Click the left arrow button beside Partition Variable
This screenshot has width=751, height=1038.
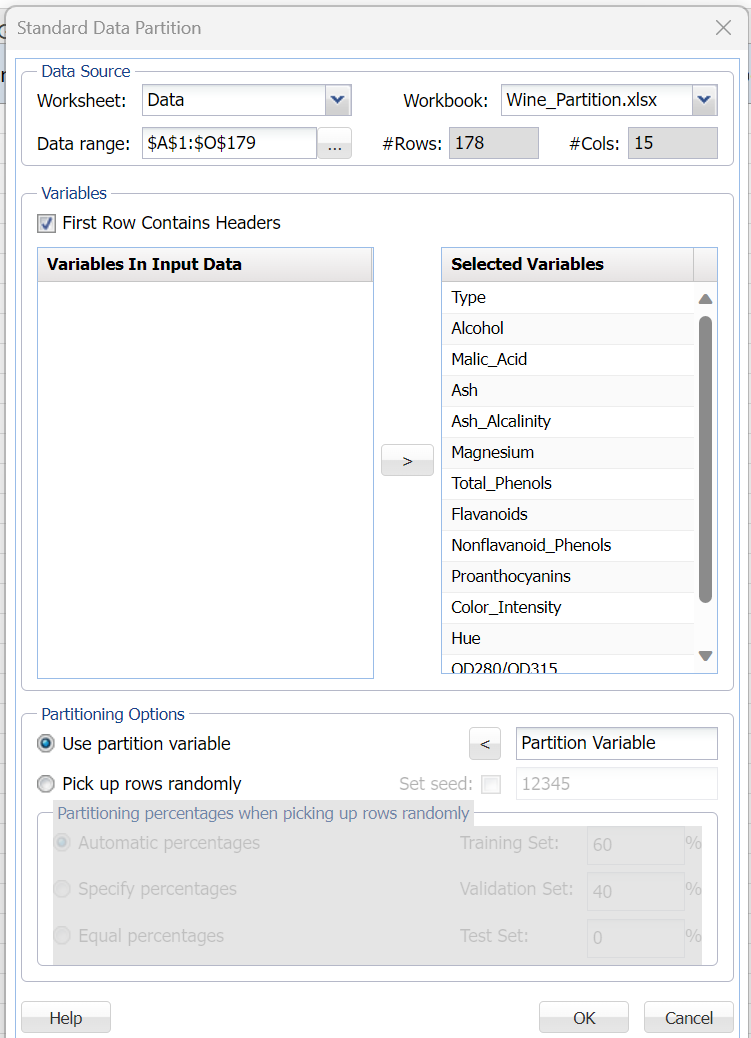pos(485,744)
